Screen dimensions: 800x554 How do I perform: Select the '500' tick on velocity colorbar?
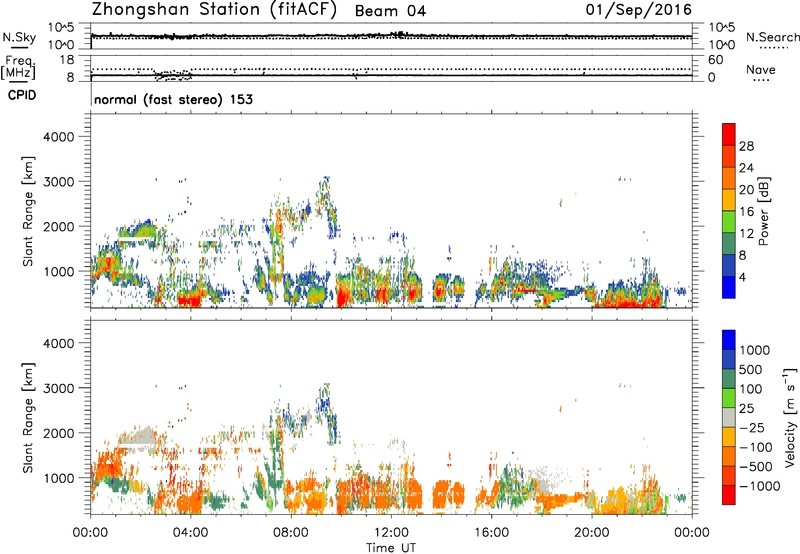[750, 370]
